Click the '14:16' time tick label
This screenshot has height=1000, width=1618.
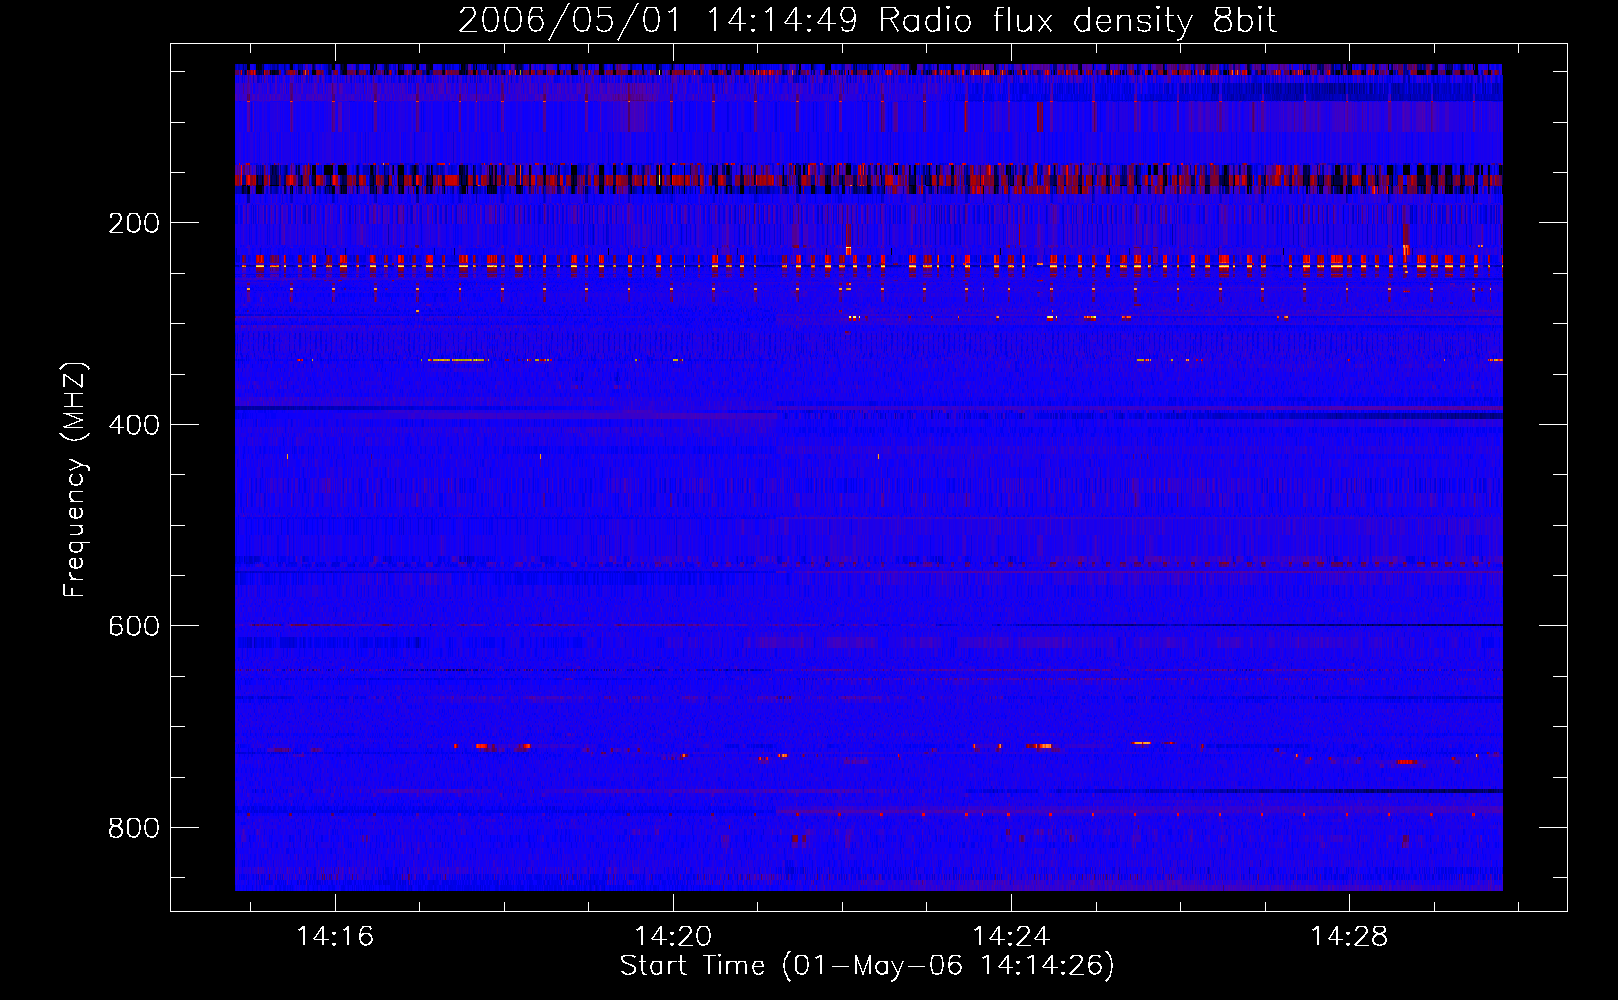click(335, 936)
